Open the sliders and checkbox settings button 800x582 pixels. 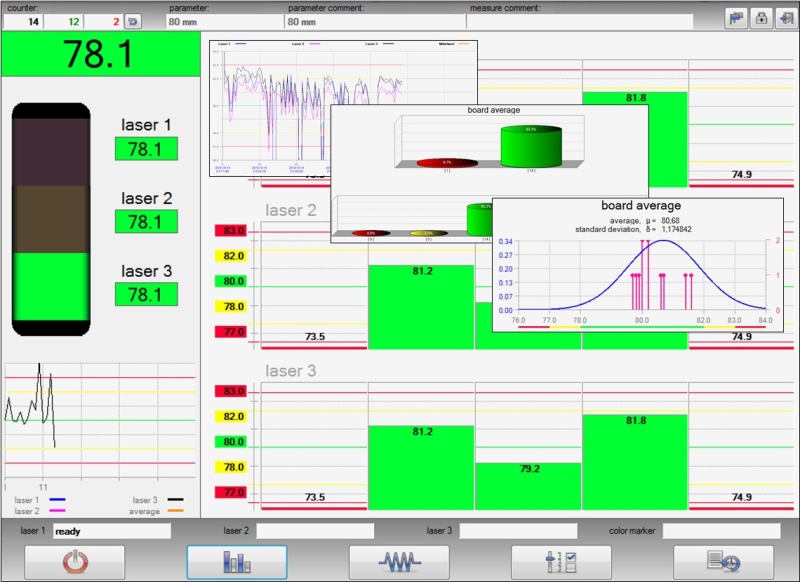coord(561,562)
